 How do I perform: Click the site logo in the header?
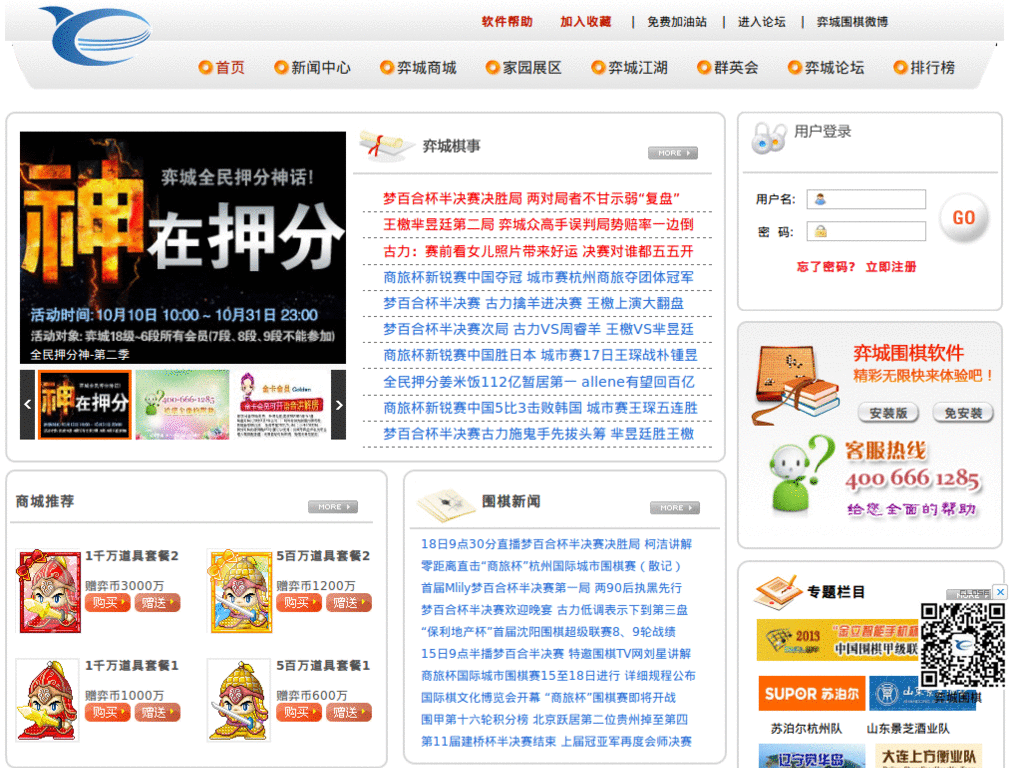(x=95, y=35)
